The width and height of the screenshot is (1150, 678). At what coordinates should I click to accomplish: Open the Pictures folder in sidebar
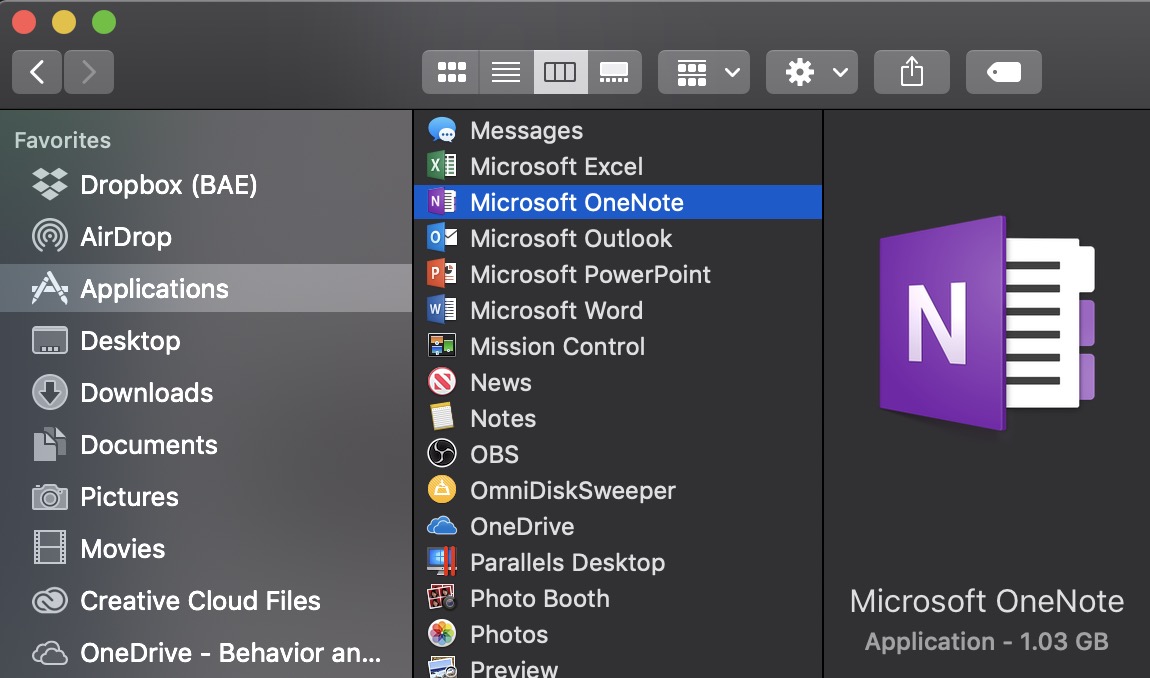coord(205,497)
